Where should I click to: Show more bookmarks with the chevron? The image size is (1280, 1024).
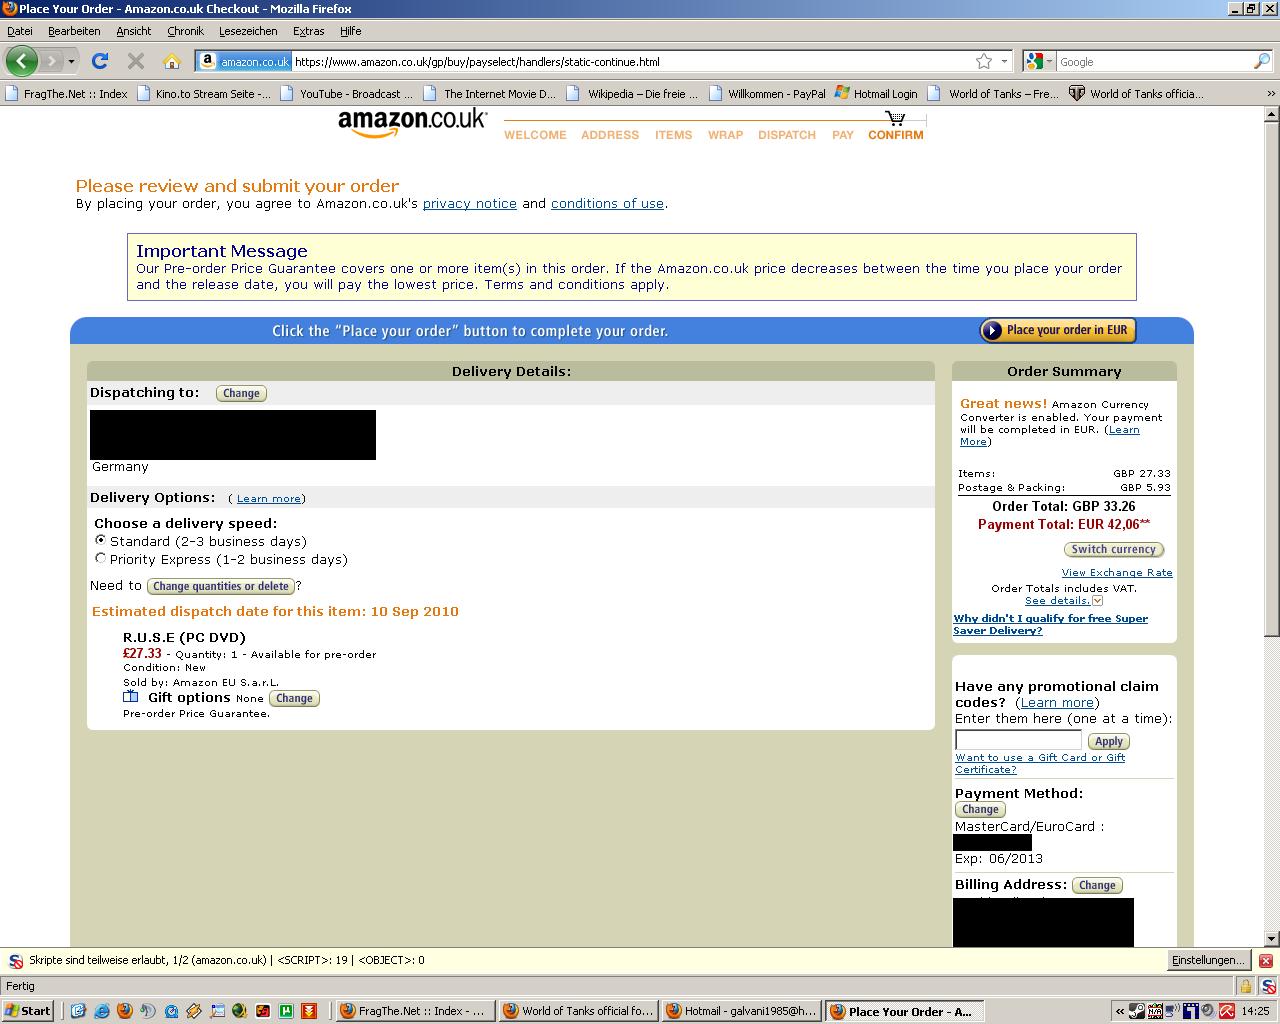tap(1271, 93)
